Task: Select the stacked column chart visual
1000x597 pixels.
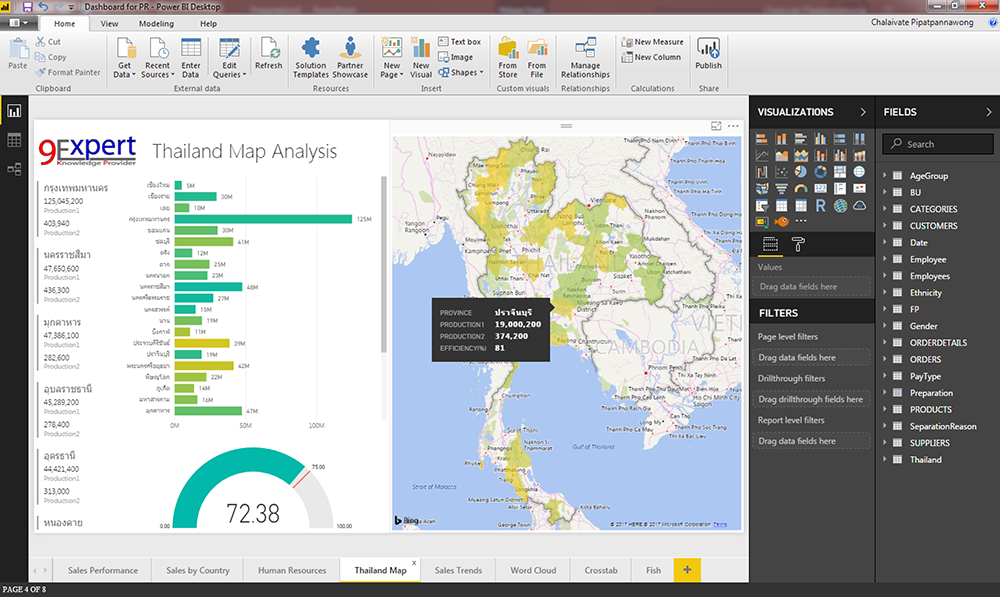Action: 781,138
